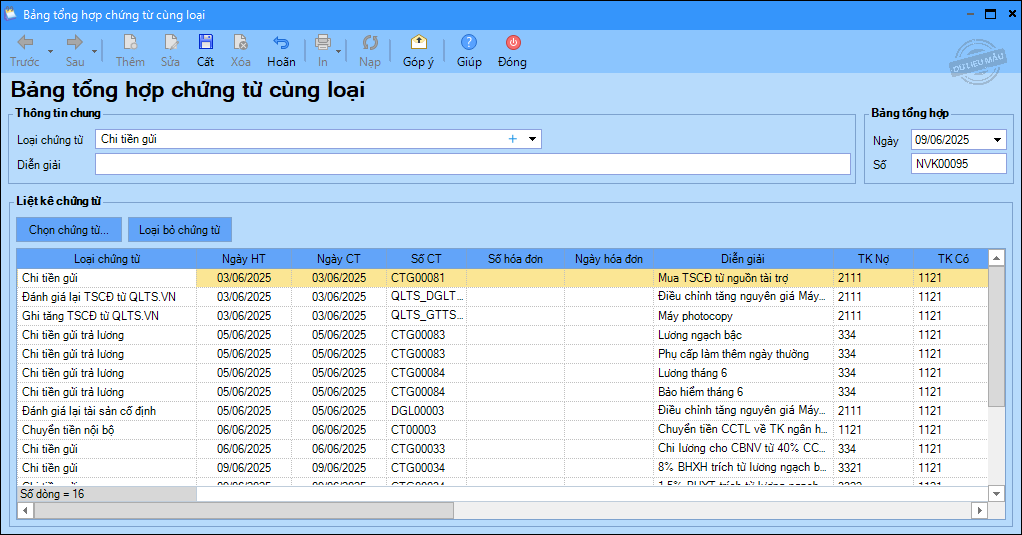Viewport: 1022px width, 535px height.
Task: Click the TK Nợ column header
Action: 873,259
